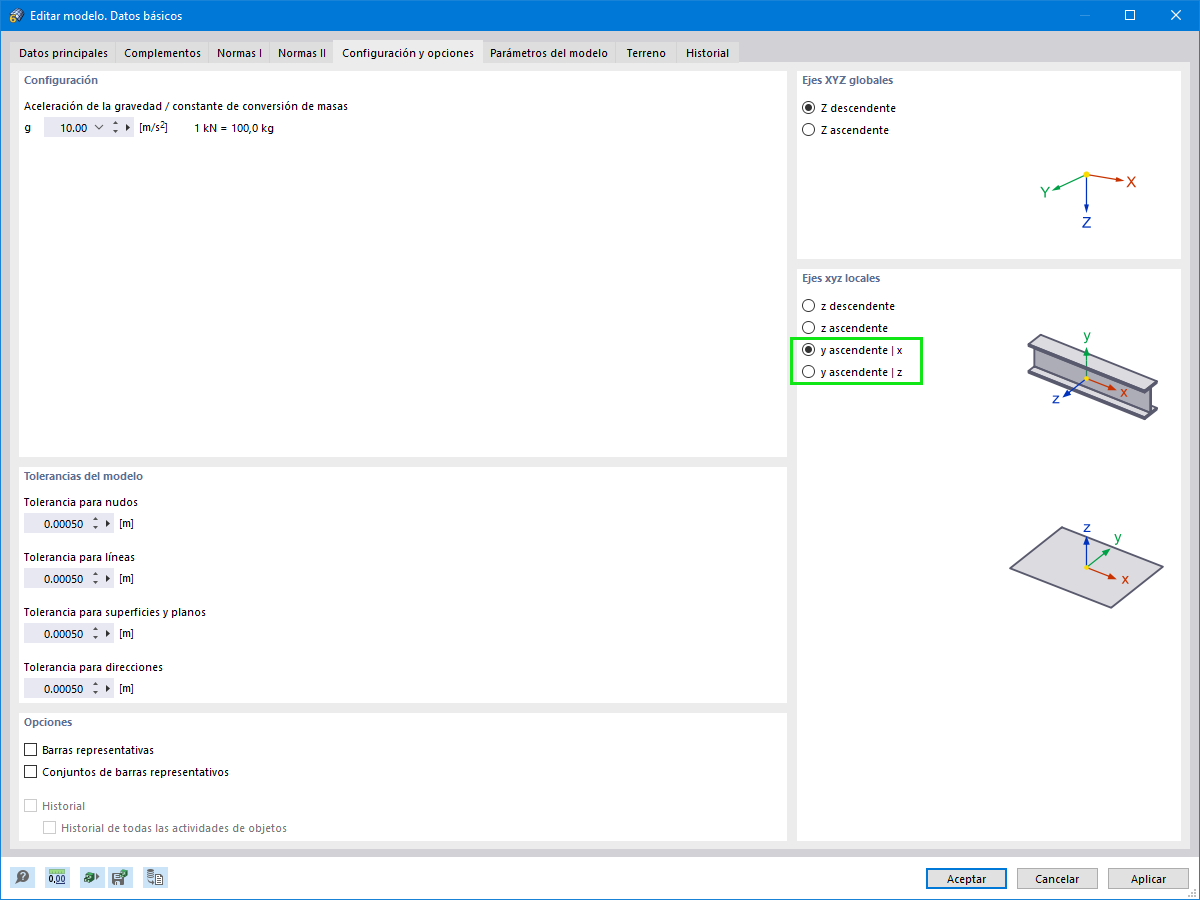The height and width of the screenshot is (900, 1200).
Task: Click the Aceptar button
Action: [x=966, y=879]
